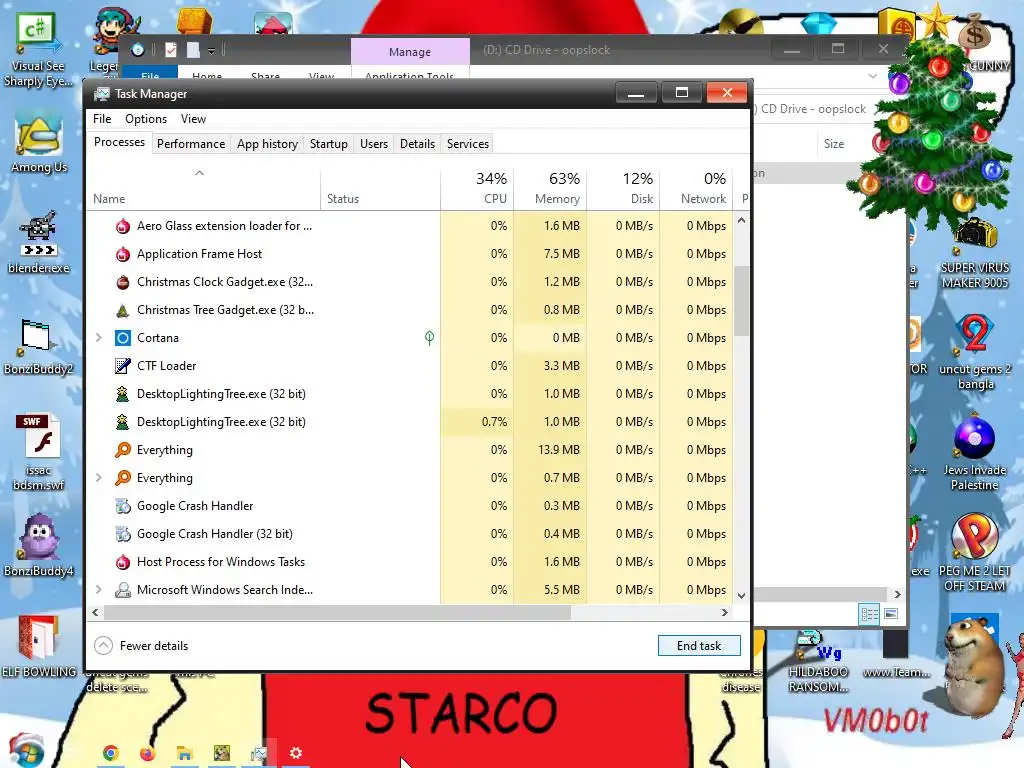1024x768 pixels.
Task: Click the Cortana process icon
Action: click(123, 338)
